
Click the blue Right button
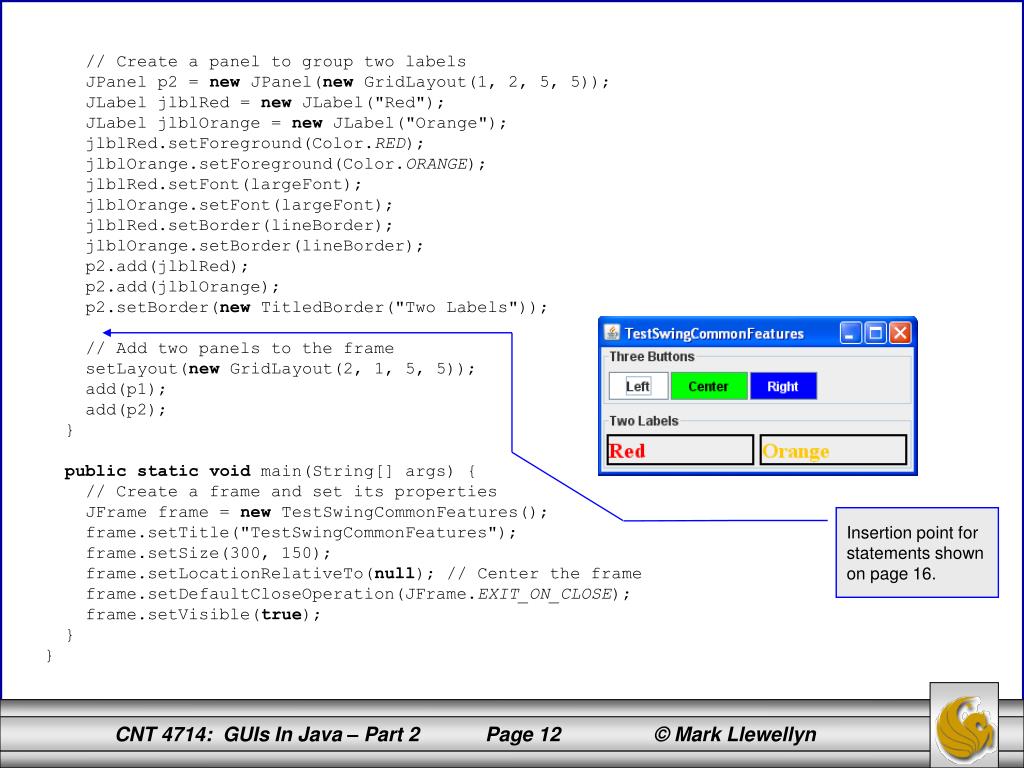point(783,386)
